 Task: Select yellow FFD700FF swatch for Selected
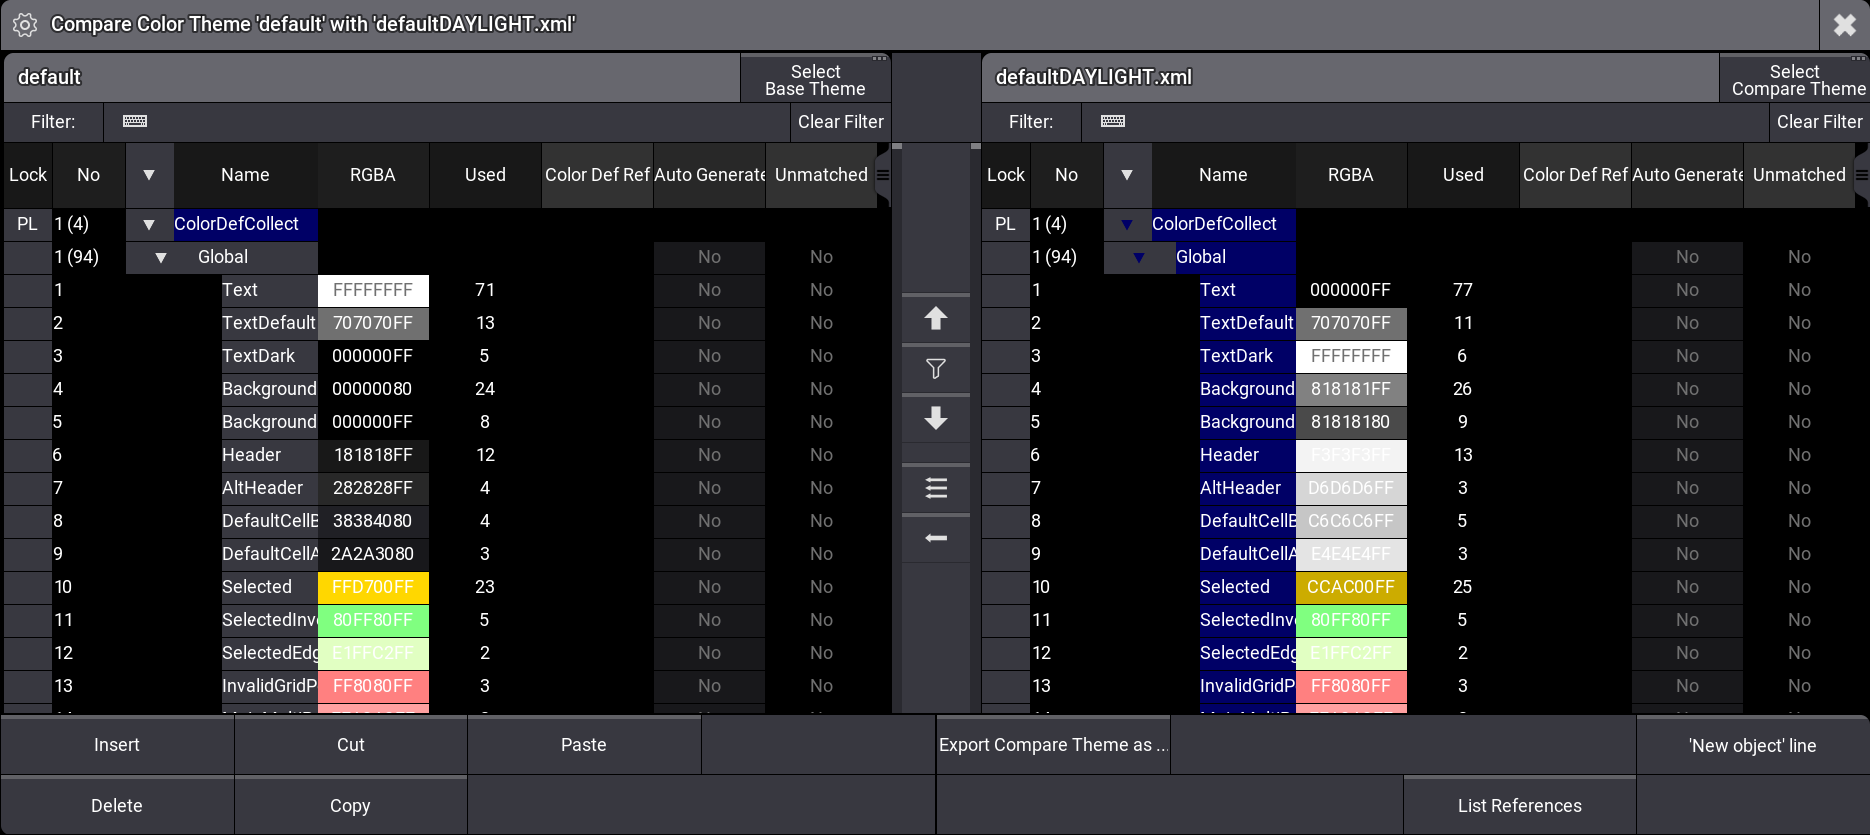(x=373, y=587)
